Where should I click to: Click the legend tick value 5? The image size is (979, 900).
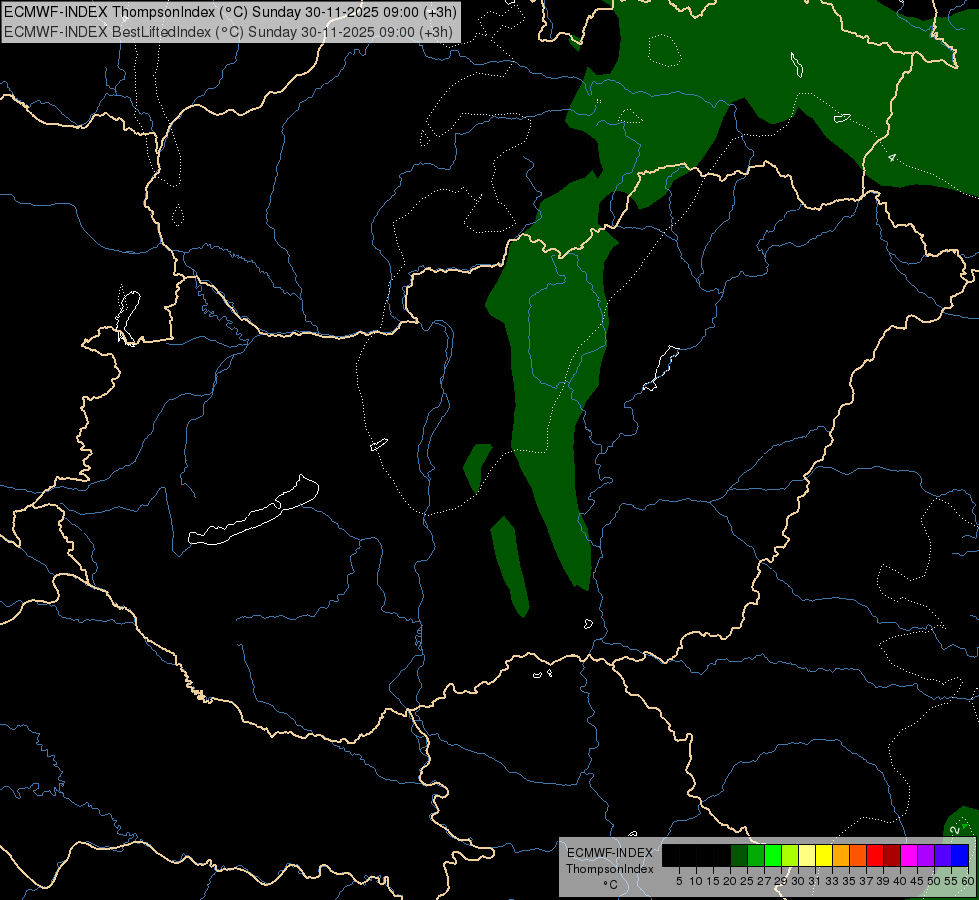pos(679,881)
